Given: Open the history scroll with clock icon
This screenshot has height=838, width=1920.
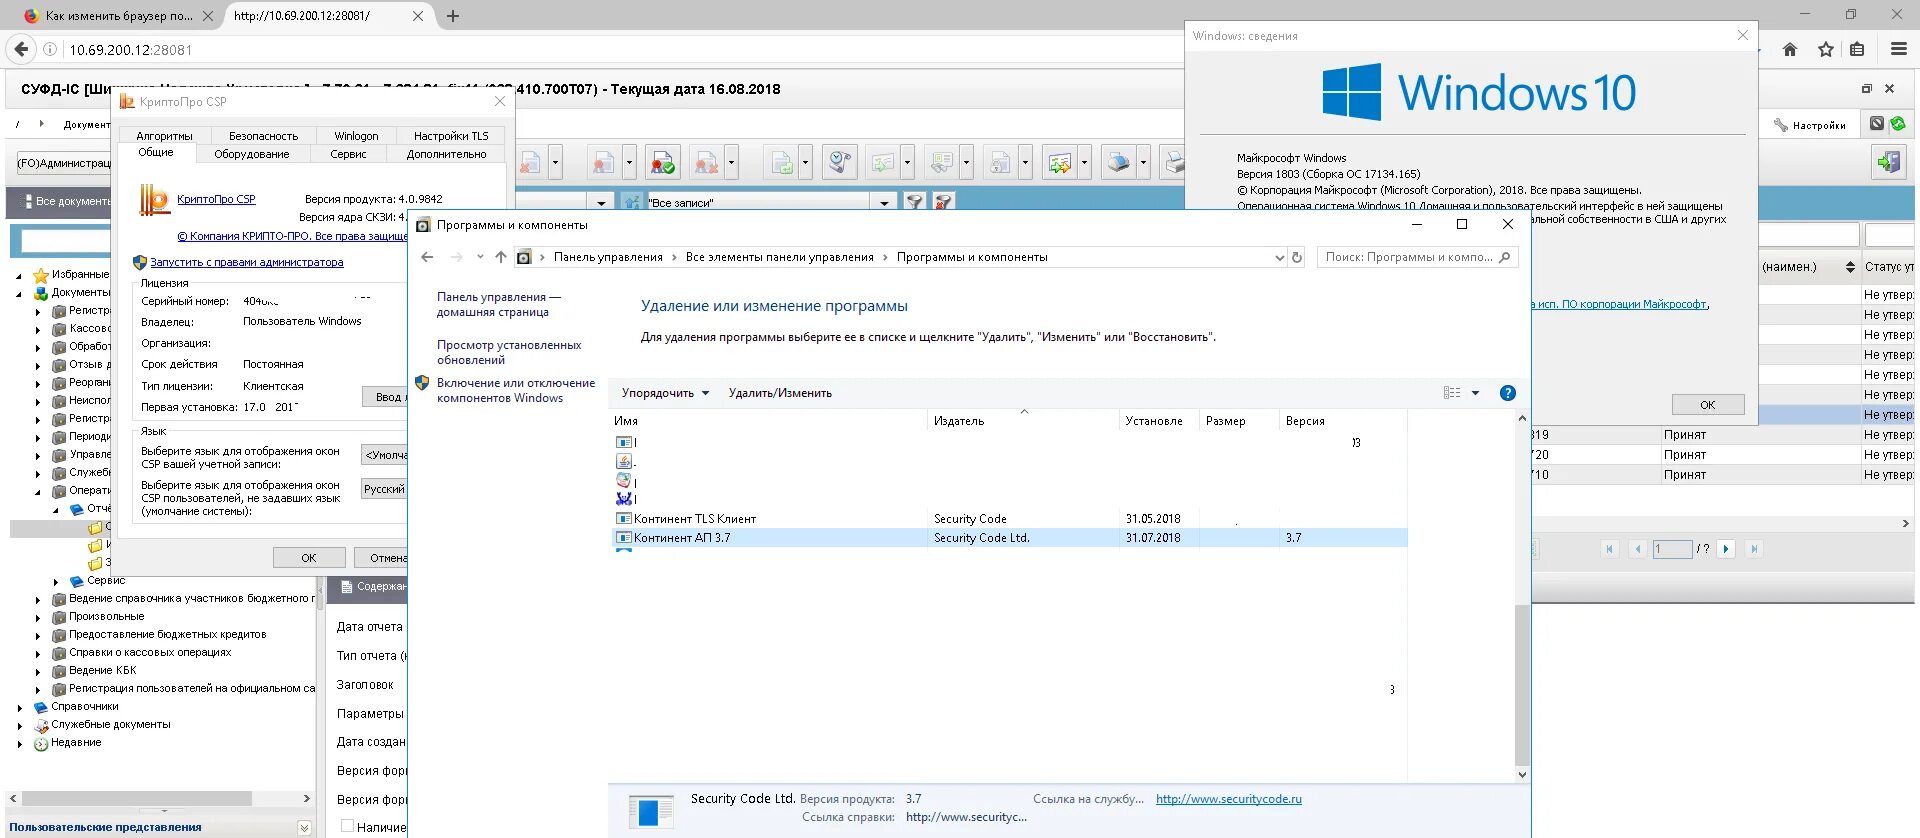Looking at the screenshot, I should (x=840, y=163).
